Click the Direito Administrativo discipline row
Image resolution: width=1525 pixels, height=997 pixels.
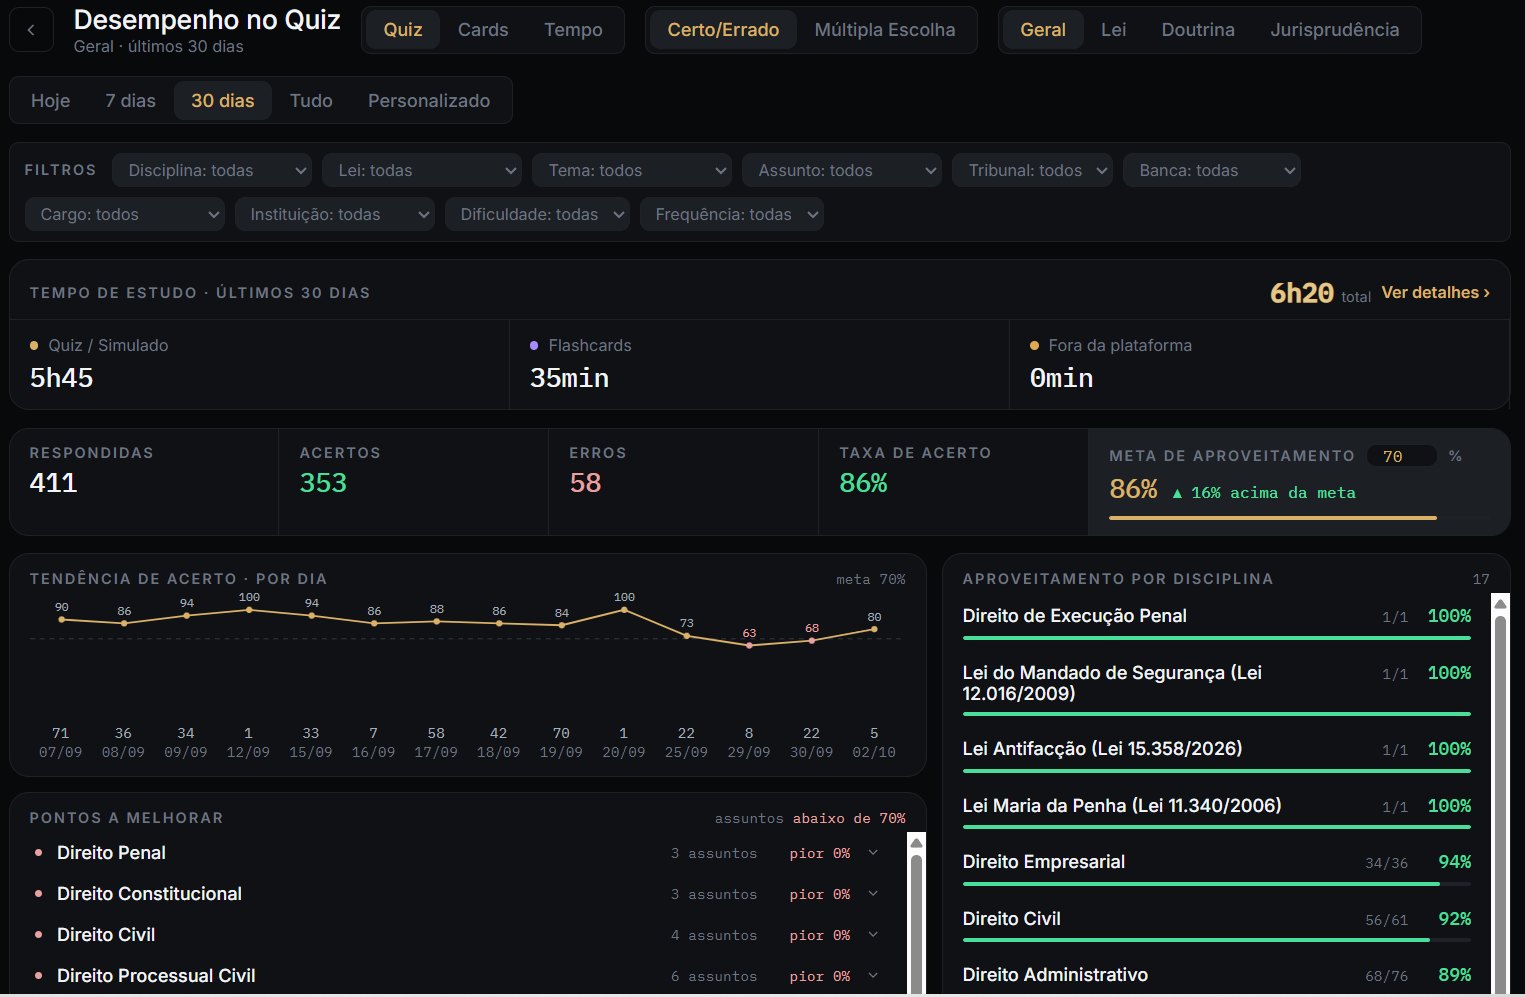coord(1217,976)
